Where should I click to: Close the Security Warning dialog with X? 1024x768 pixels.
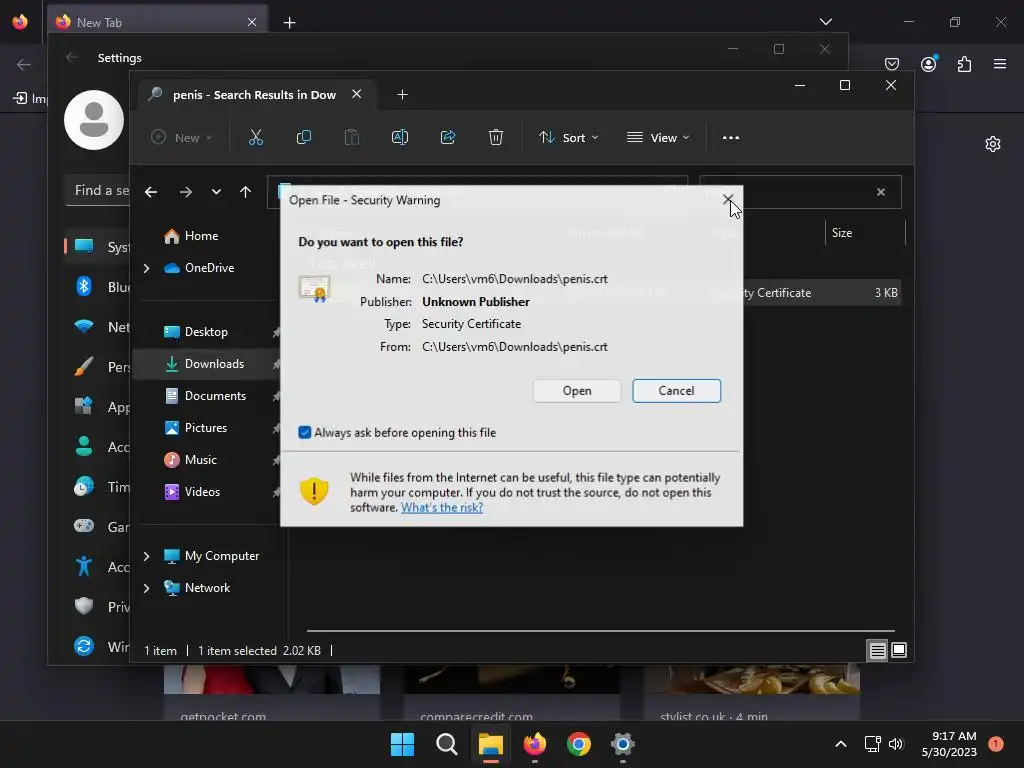[728, 199]
